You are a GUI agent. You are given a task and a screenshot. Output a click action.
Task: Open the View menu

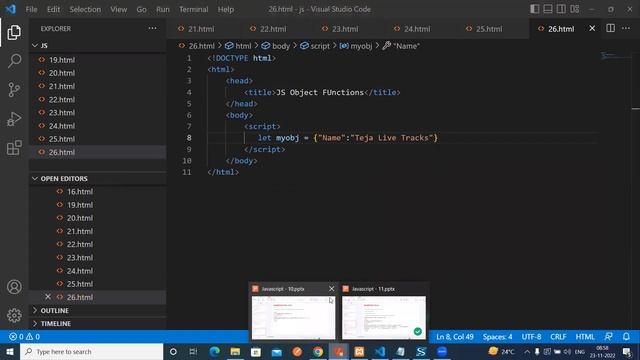tap(118, 9)
